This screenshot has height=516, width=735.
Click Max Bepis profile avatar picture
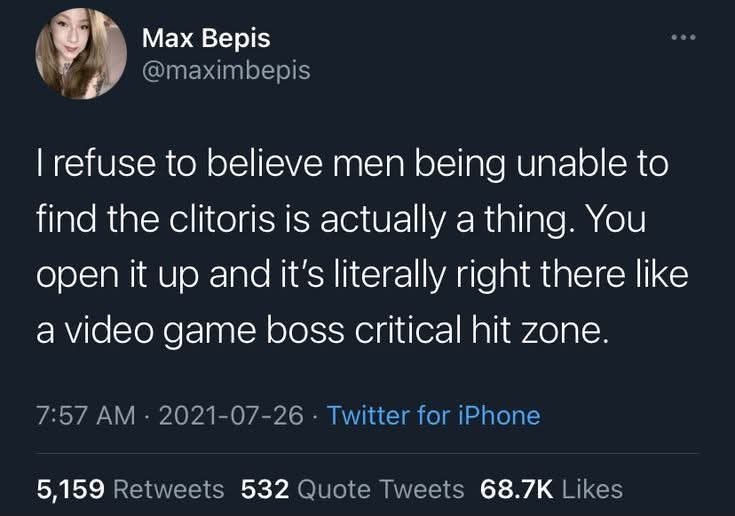point(81,54)
